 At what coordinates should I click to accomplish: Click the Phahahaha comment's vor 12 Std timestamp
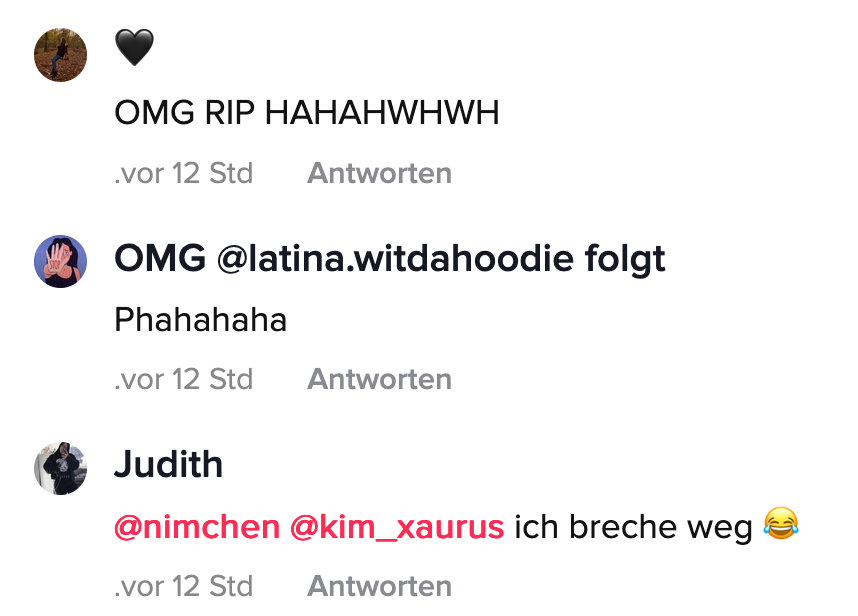(183, 379)
